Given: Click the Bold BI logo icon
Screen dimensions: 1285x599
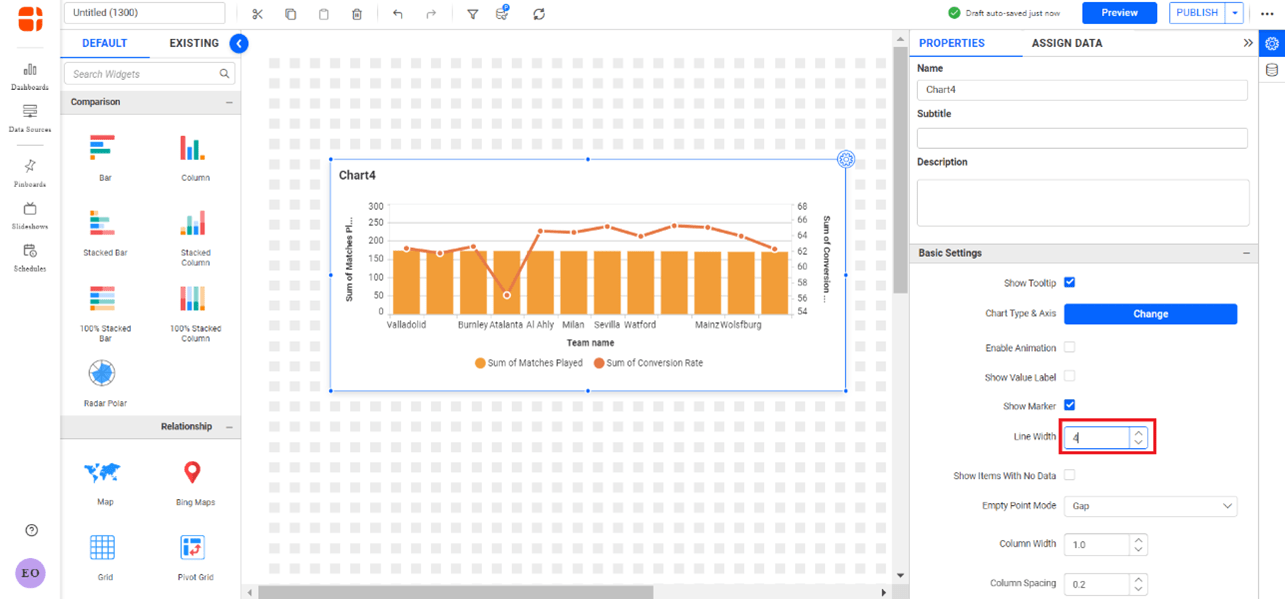Looking at the screenshot, I should (x=31, y=17).
